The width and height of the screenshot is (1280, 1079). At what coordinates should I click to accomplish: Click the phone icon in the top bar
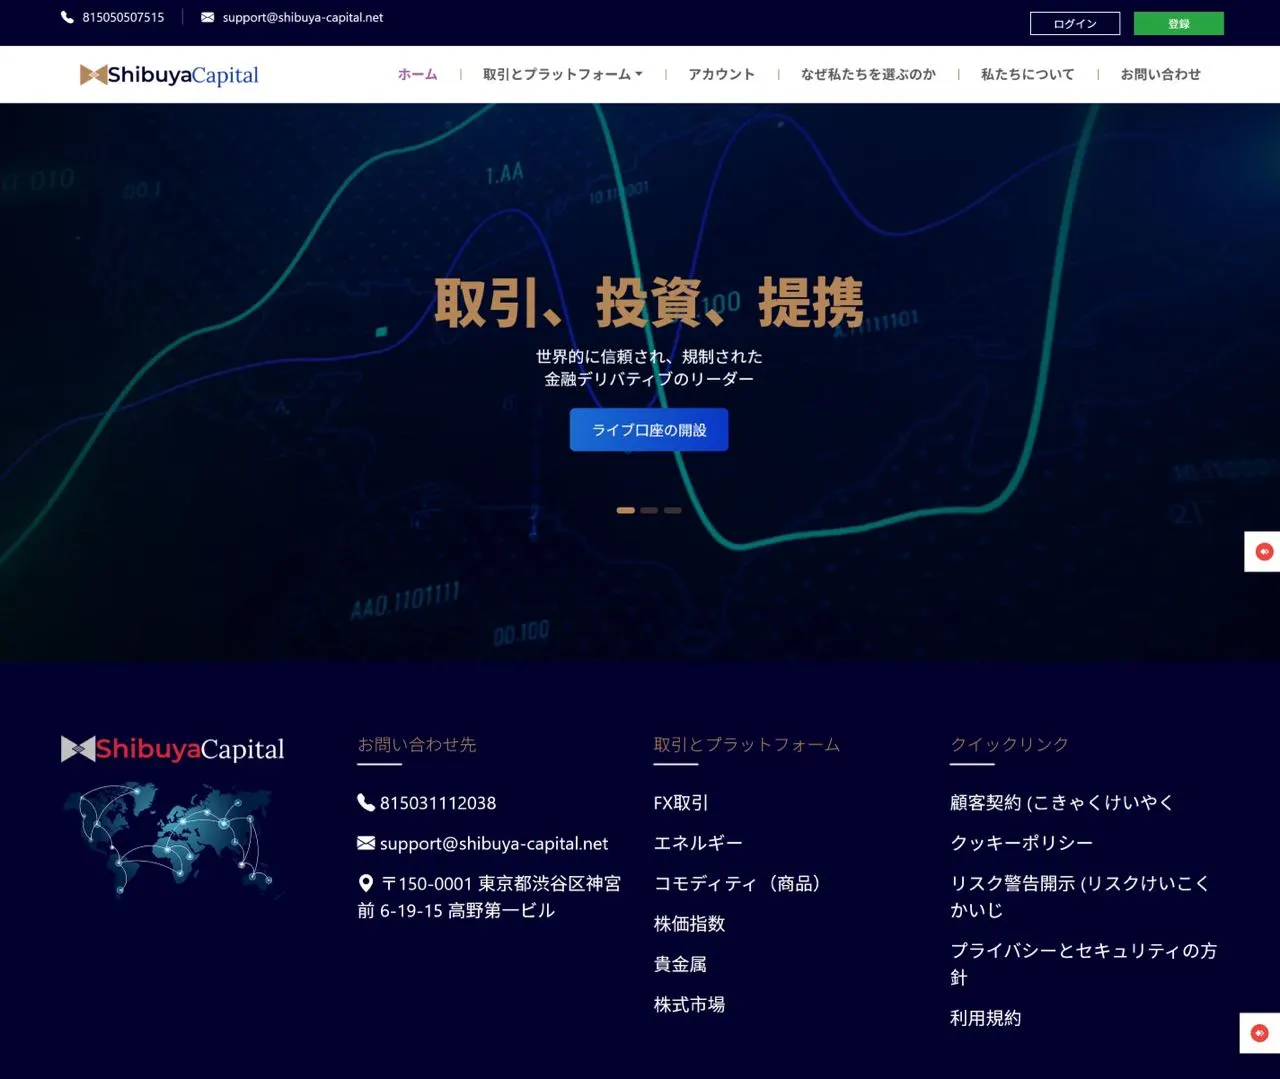(67, 17)
